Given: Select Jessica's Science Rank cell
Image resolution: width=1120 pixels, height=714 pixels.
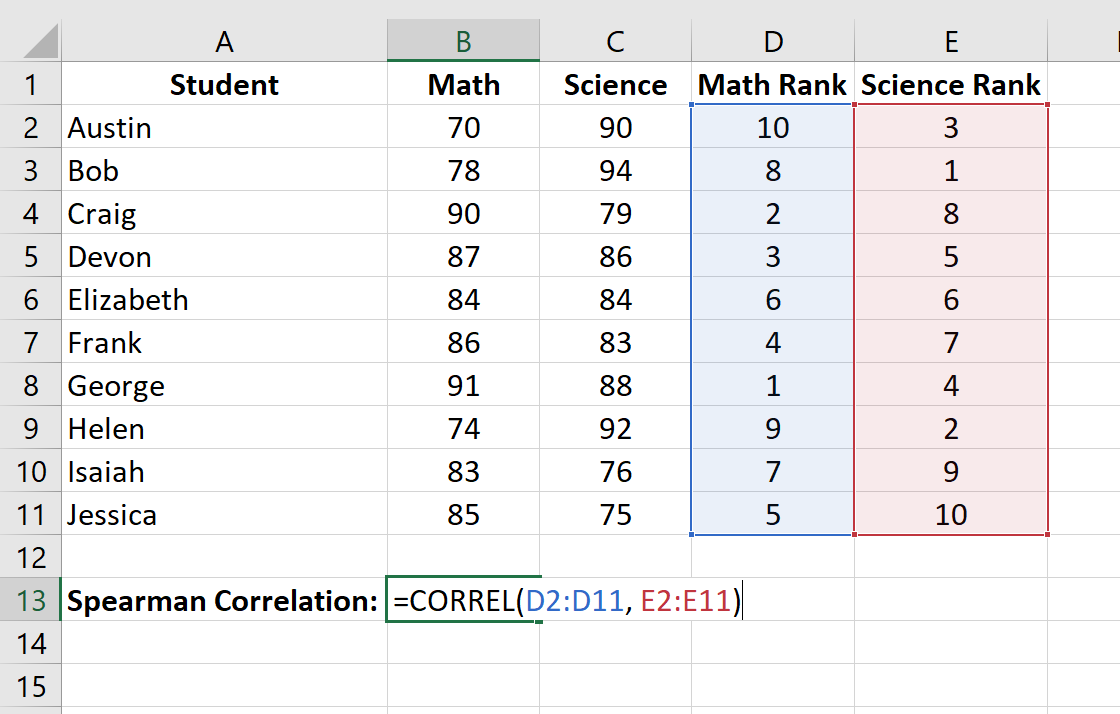Looking at the screenshot, I should click(x=951, y=514).
